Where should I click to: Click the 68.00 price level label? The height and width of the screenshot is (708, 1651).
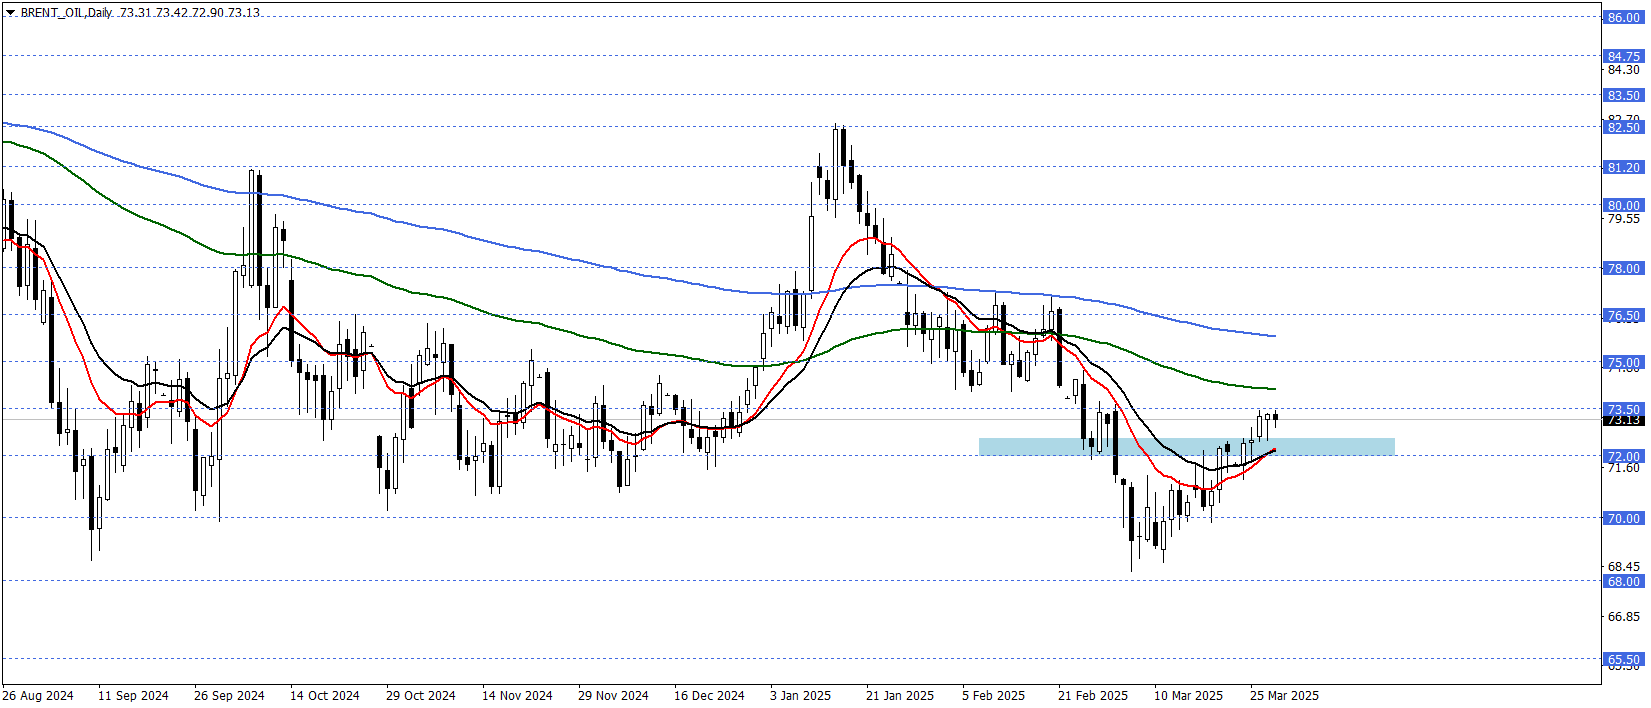click(x=1624, y=582)
